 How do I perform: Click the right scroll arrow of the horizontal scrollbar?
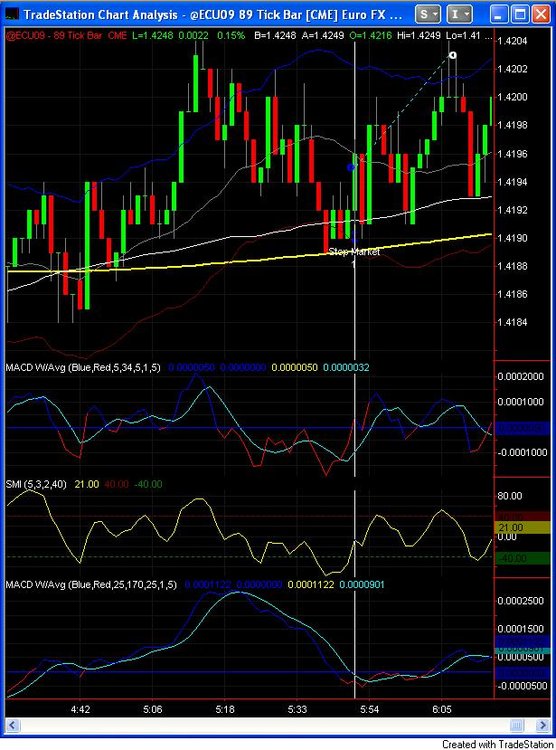[543, 725]
